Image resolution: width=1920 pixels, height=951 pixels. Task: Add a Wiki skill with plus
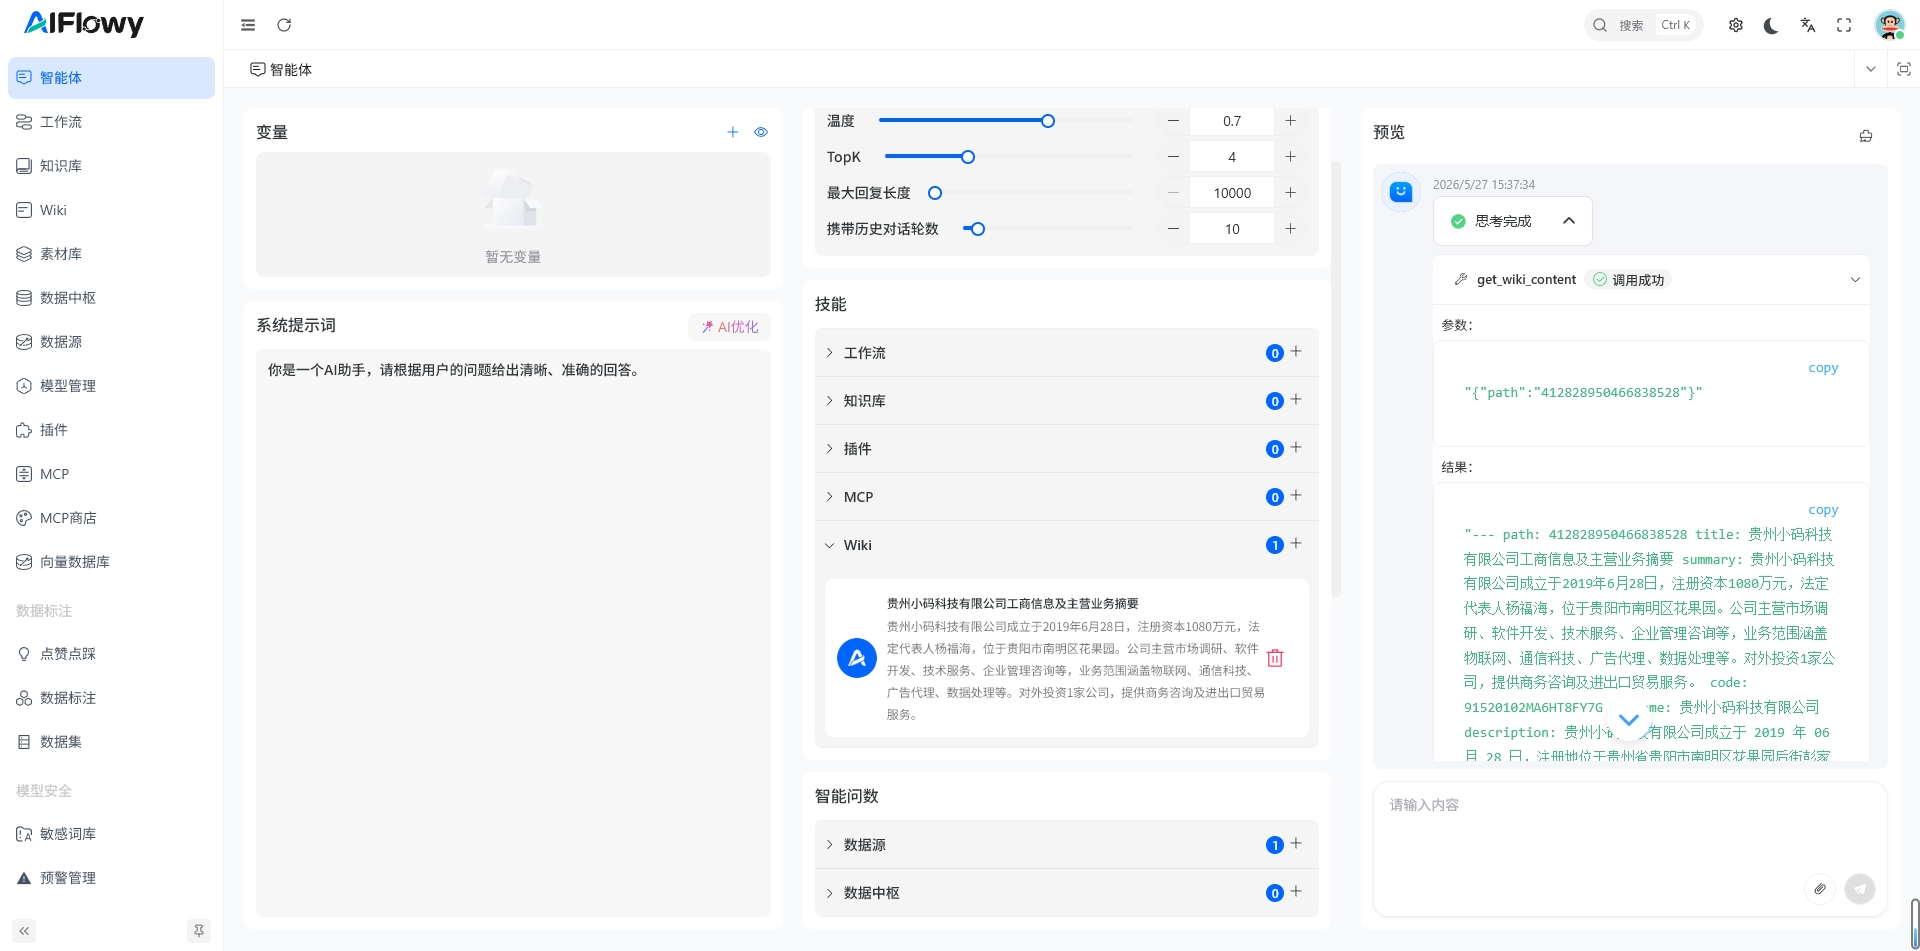pos(1296,543)
